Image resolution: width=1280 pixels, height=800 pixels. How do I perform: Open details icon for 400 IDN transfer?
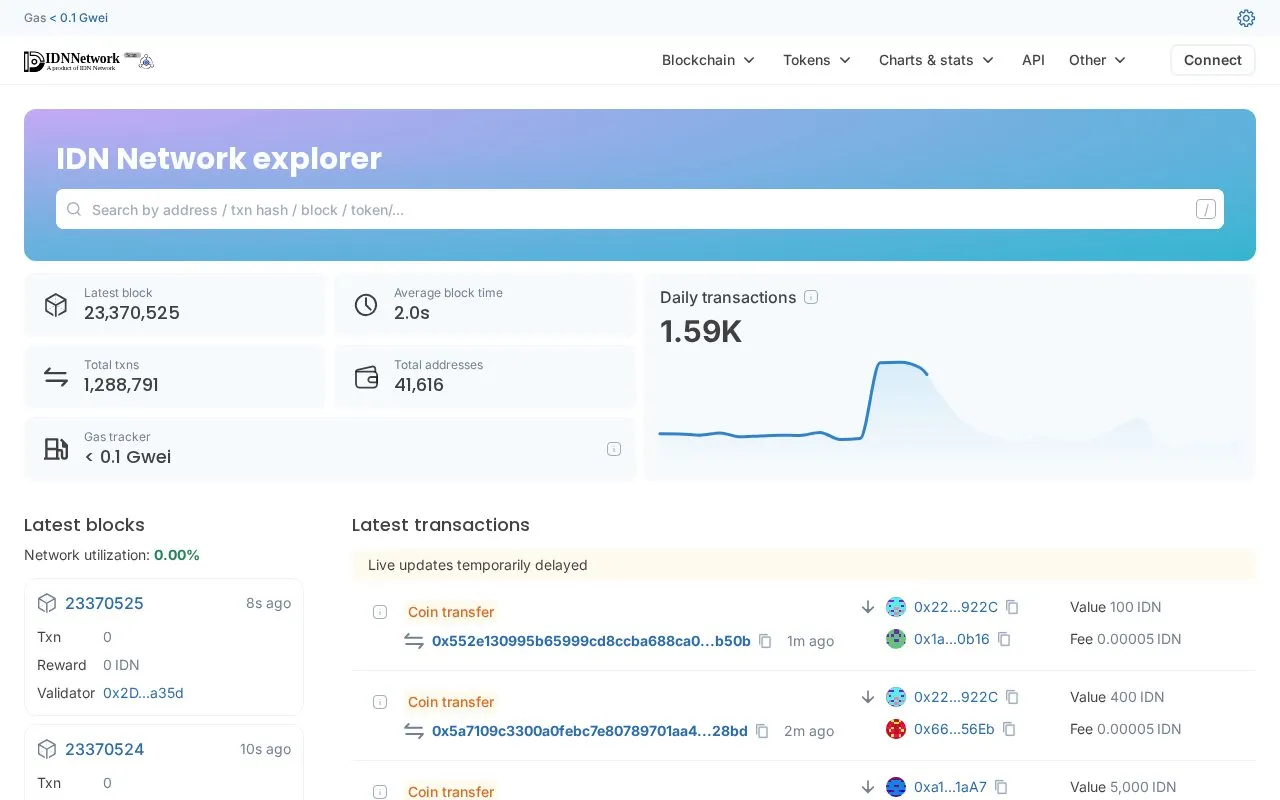coord(380,702)
